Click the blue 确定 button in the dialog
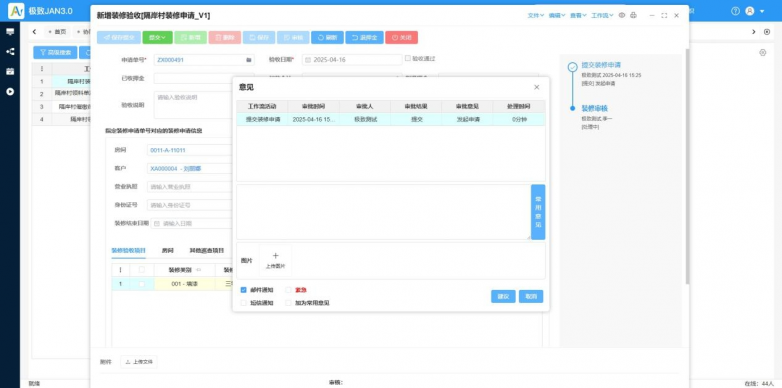 coord(503,296)
